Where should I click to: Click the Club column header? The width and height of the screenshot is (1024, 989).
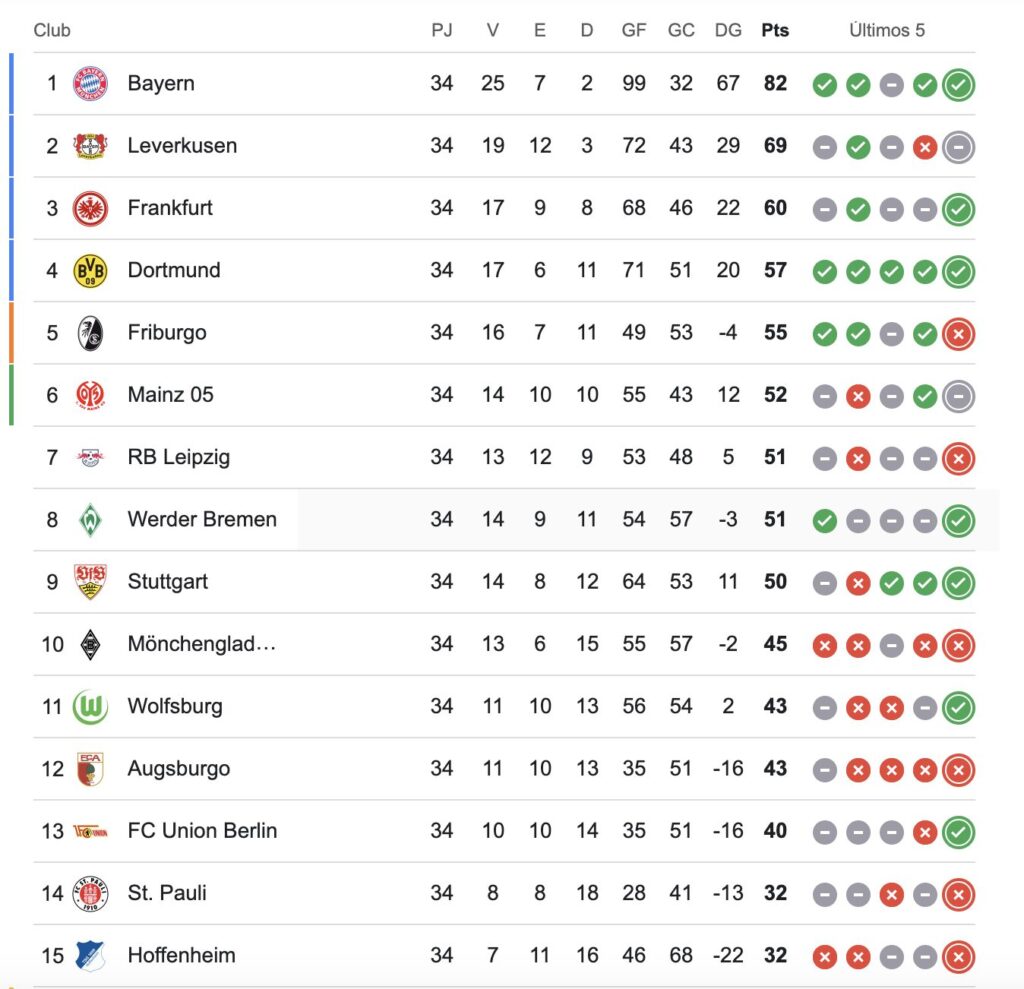pyautogui.click(x=52, y=30)
